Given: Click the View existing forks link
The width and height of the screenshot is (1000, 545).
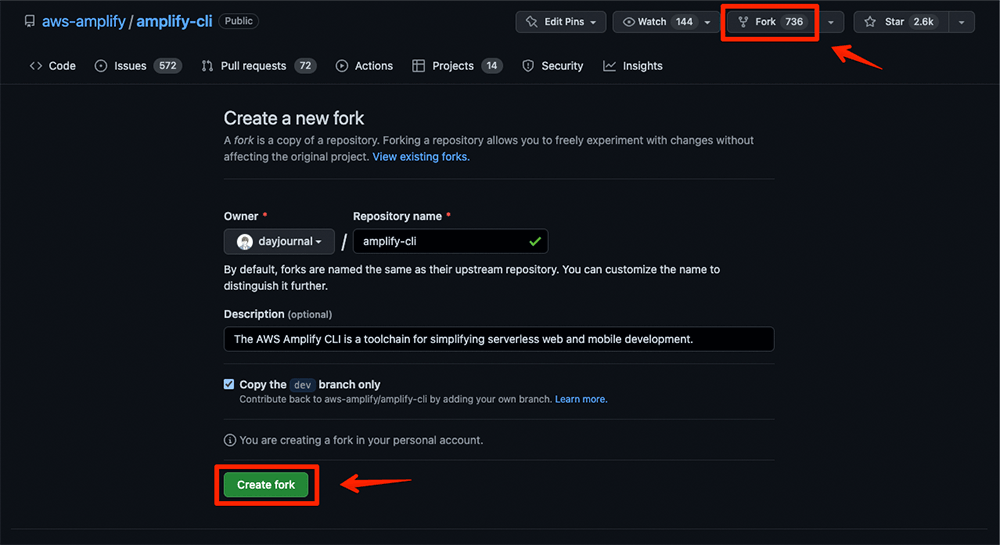Looking at the screenshot, I should 421,157.
